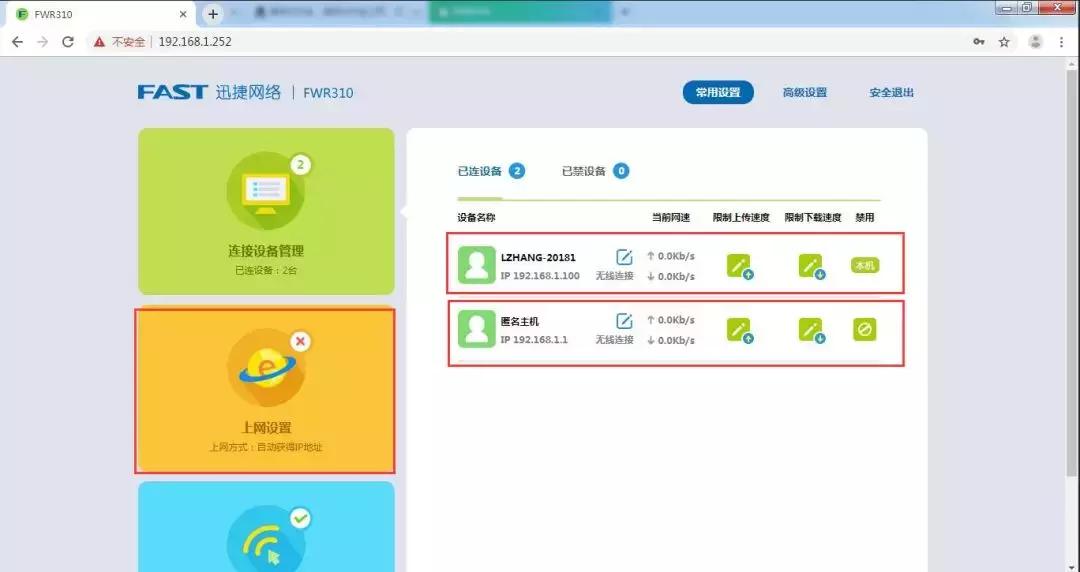
Task: Click the avatar of LZHANG-20181
Action: (477, 265)
